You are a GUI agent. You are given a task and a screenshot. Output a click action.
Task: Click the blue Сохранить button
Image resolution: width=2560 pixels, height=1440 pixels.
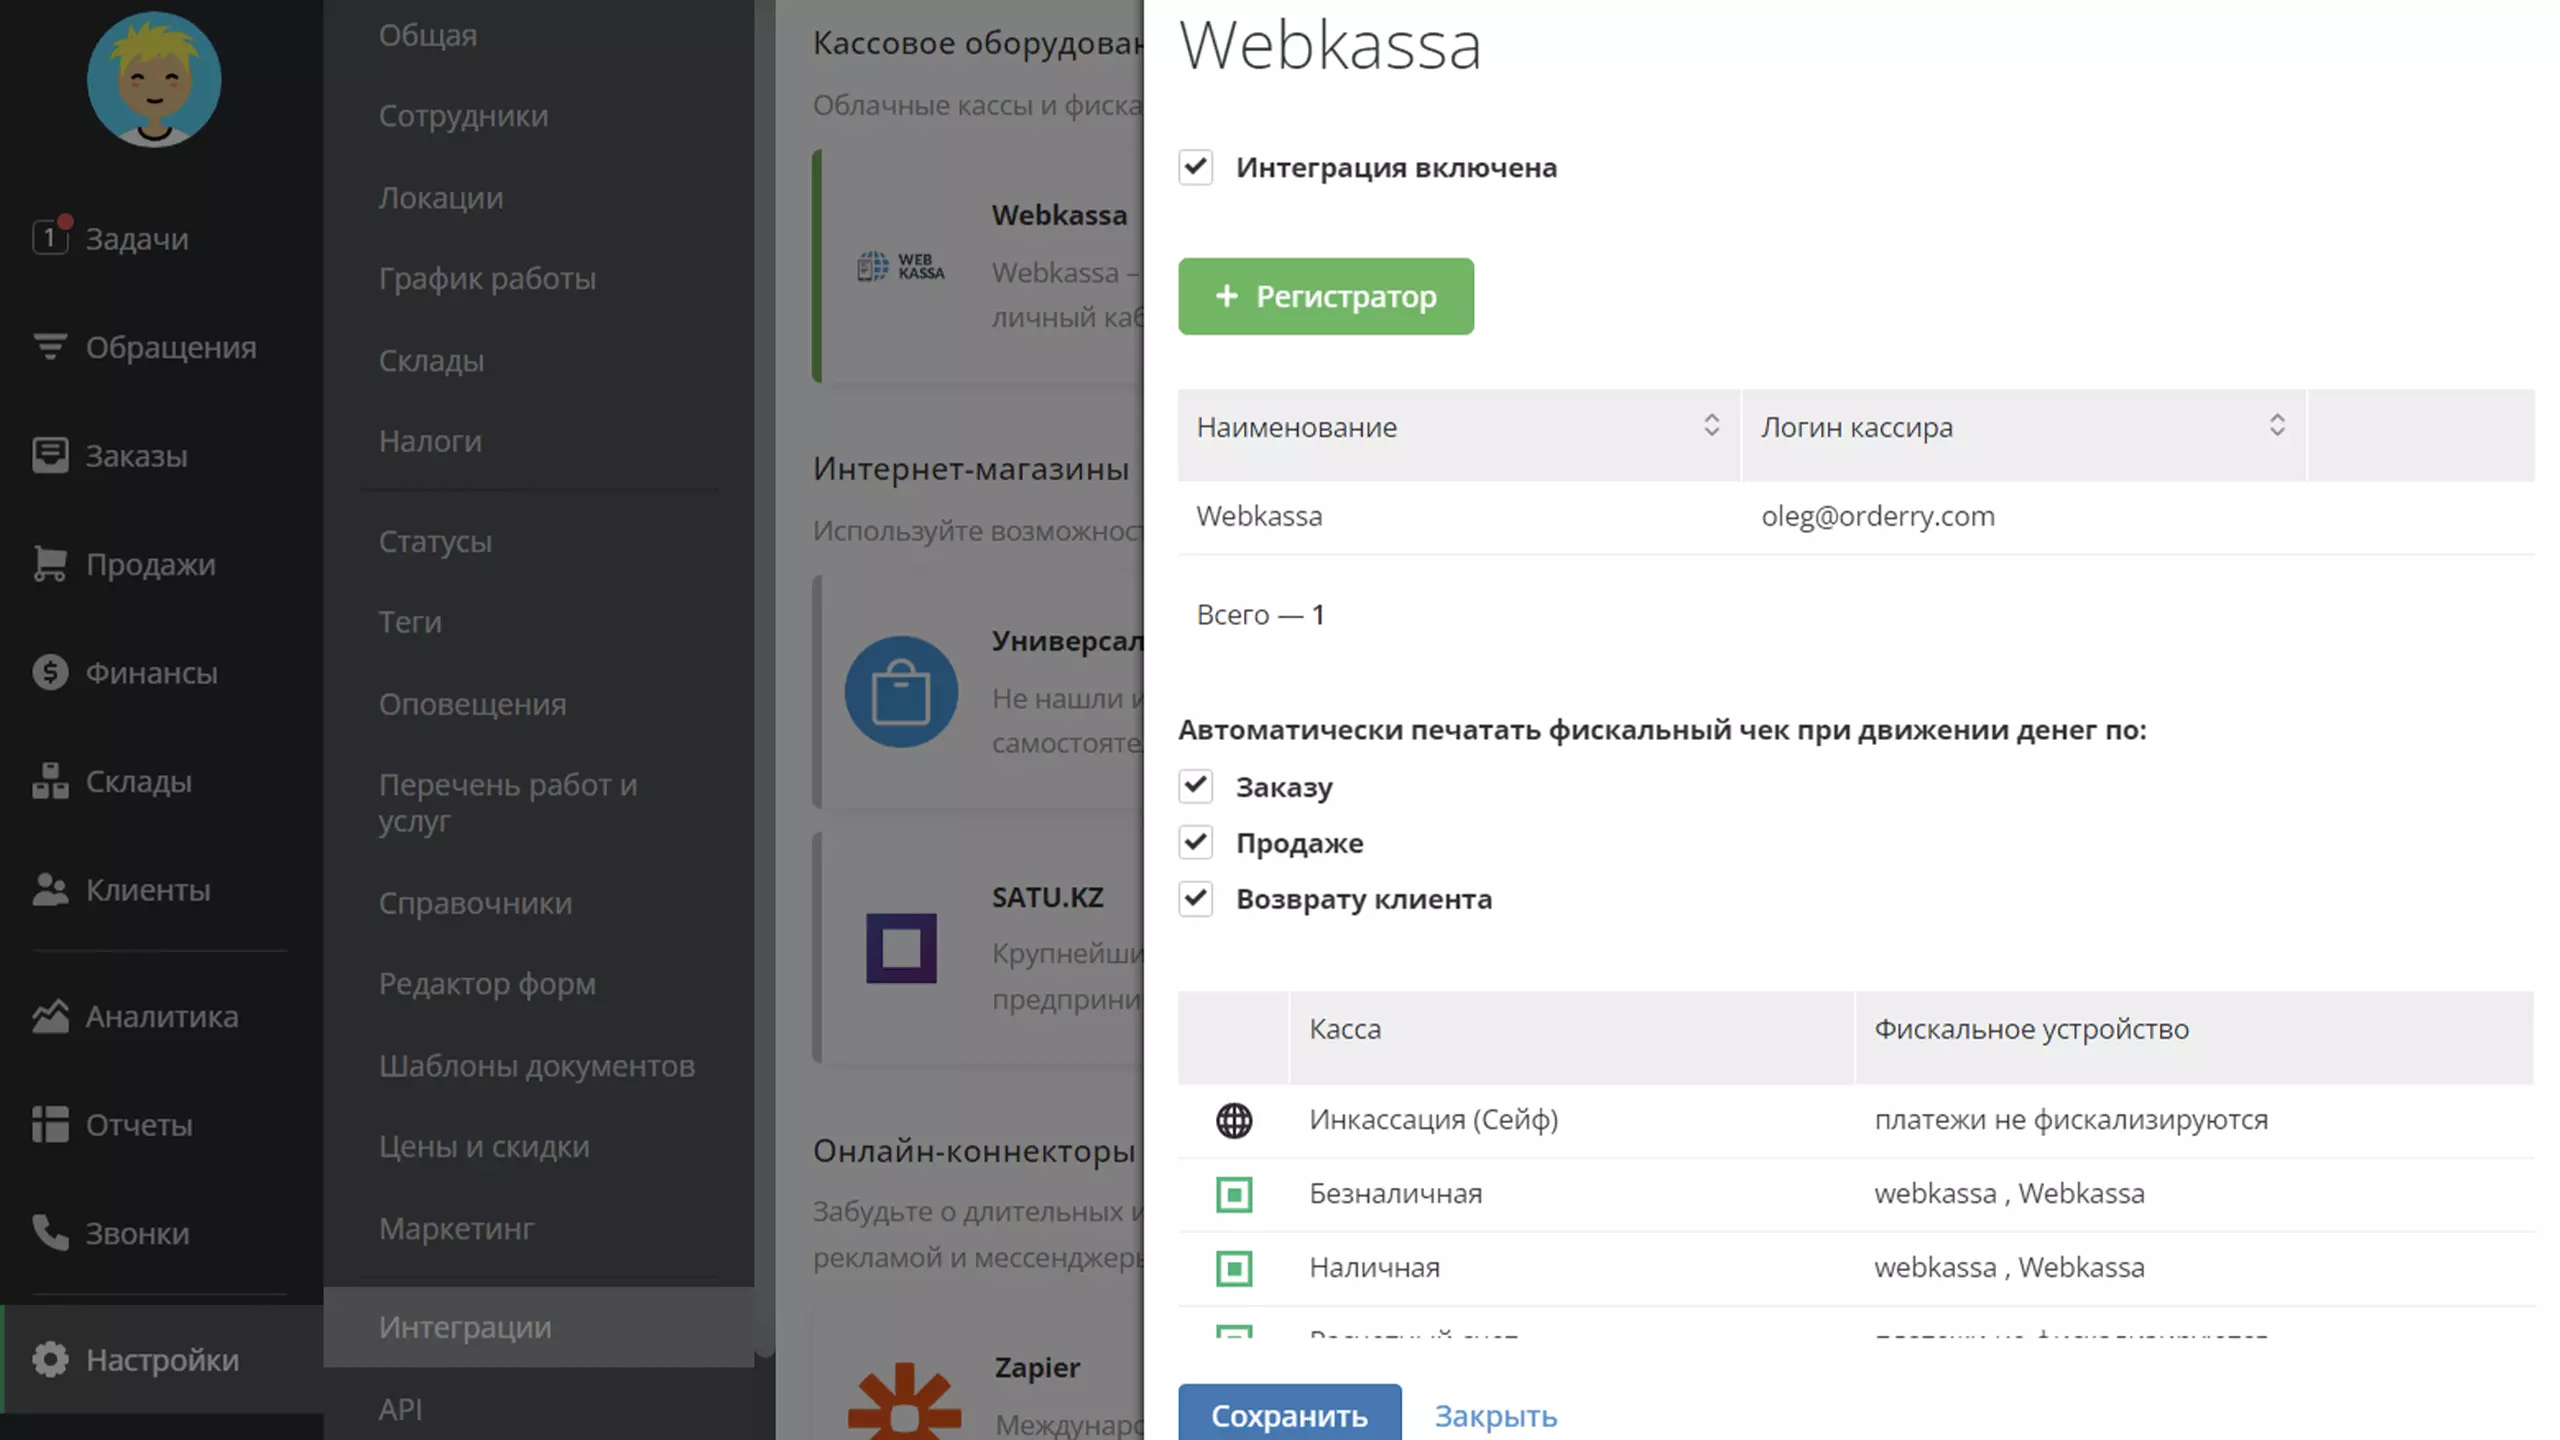click(1290, 1414)
